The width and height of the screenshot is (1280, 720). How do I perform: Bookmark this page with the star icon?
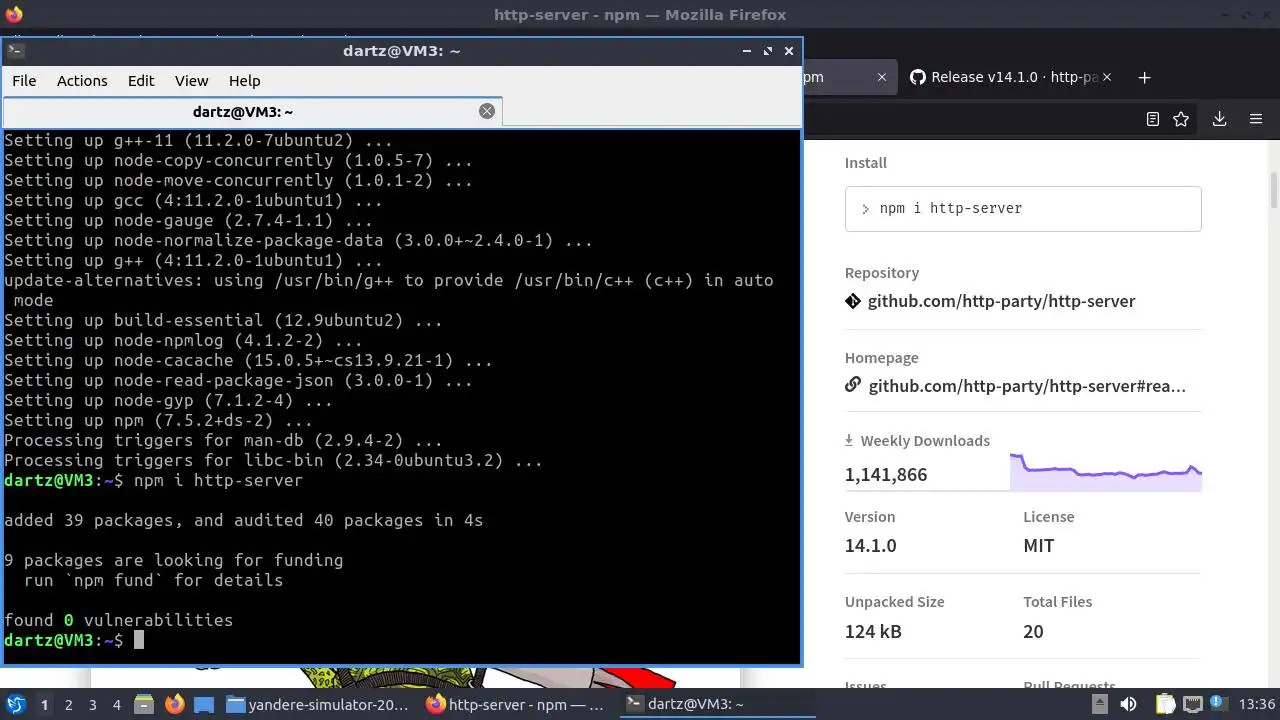click(x=1181, y=119)
